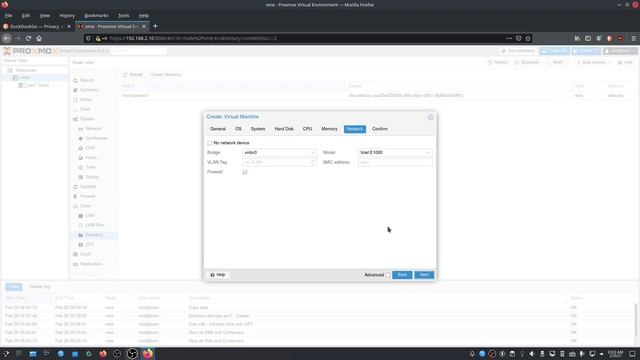Click the VLAN Tag stepper field
The height and width of the screenshot is (360, 640).
[279, 162]
